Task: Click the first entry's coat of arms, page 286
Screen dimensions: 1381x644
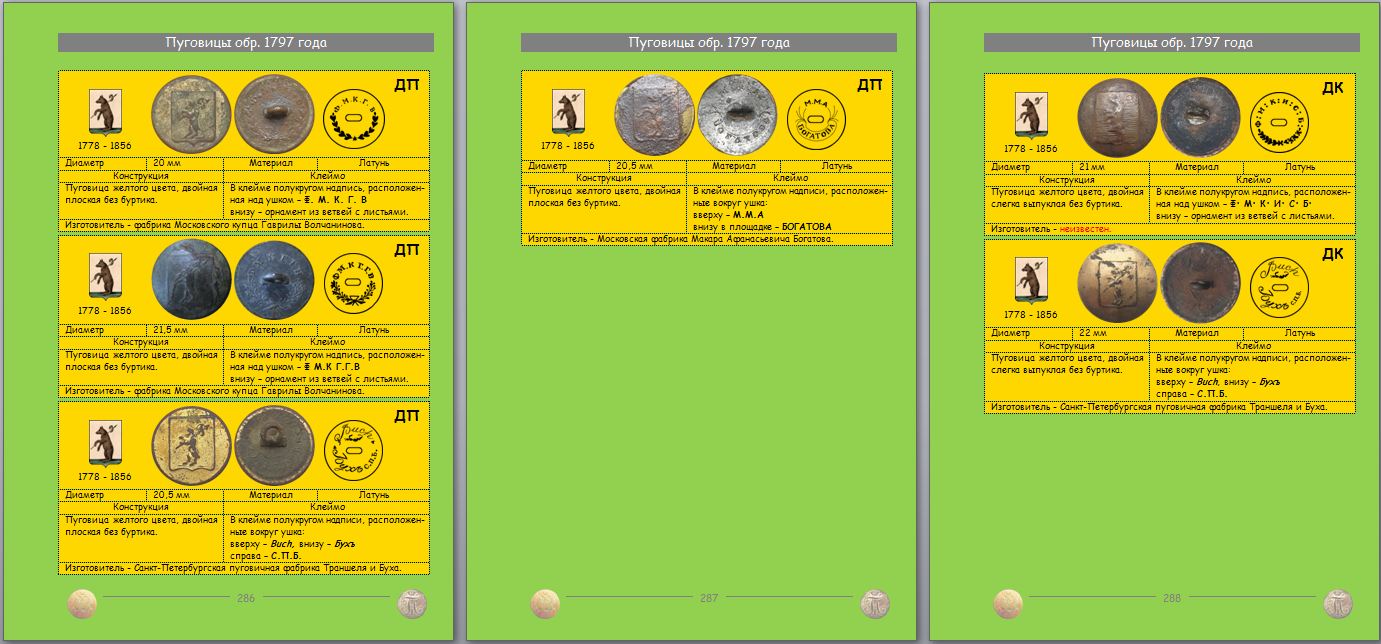Action: coord(105,110)
